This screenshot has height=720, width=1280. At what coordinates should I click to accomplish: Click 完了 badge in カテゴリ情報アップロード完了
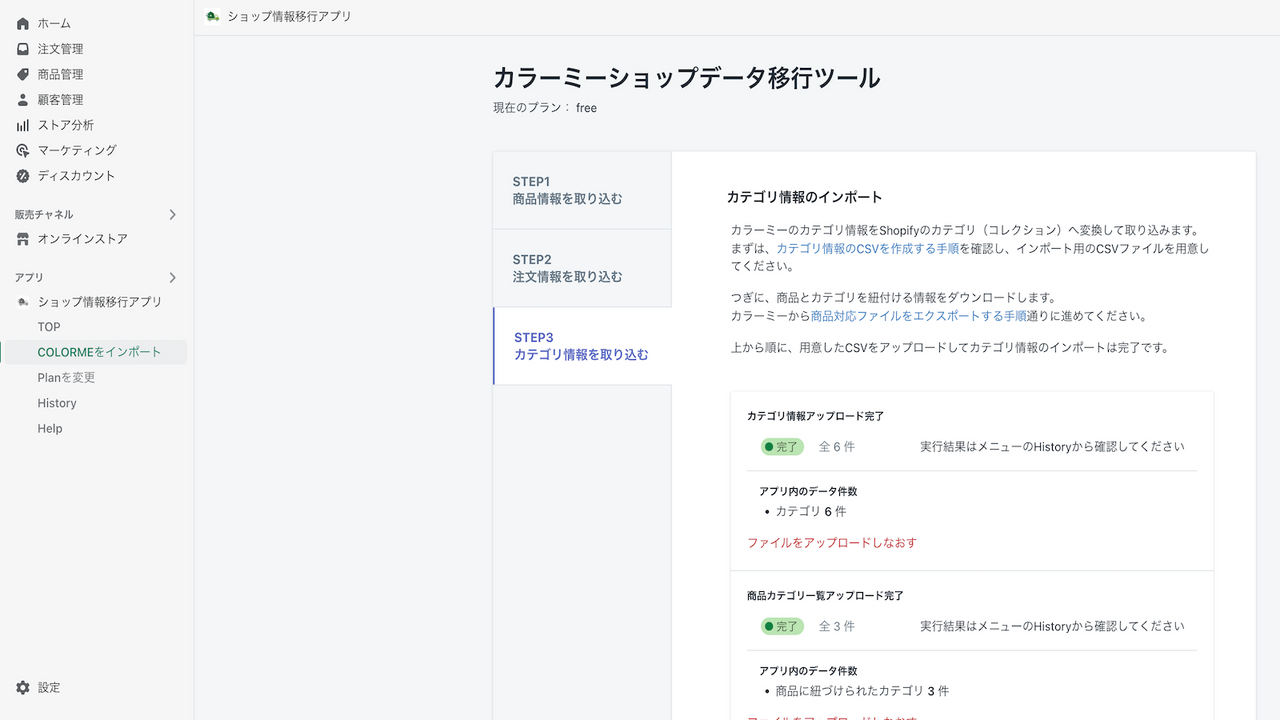[x=782, y=447]
